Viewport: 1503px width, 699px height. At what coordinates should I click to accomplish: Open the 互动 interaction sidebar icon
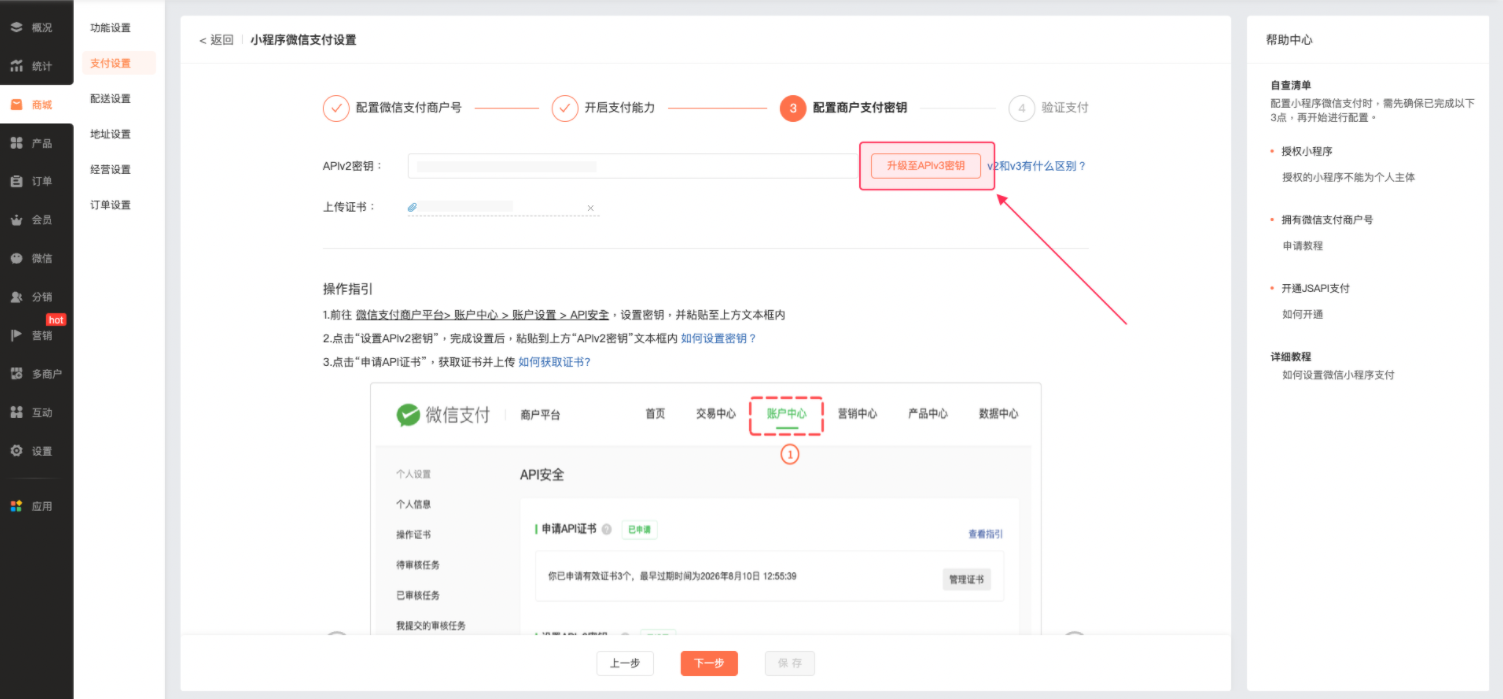(x=16, y=412)
